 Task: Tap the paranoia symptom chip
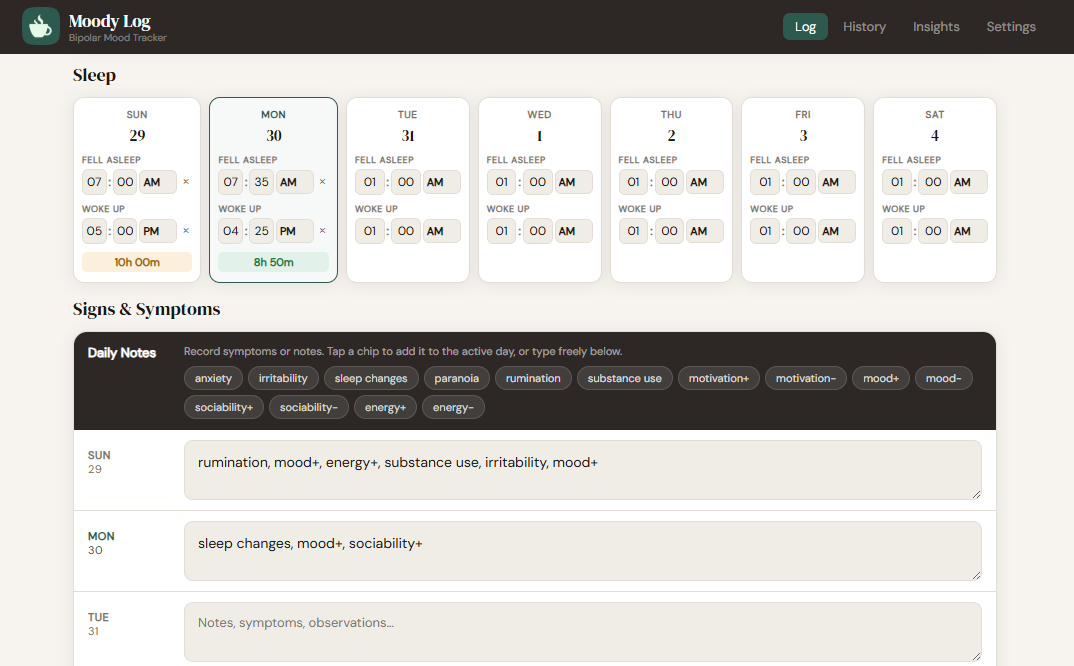456,378
